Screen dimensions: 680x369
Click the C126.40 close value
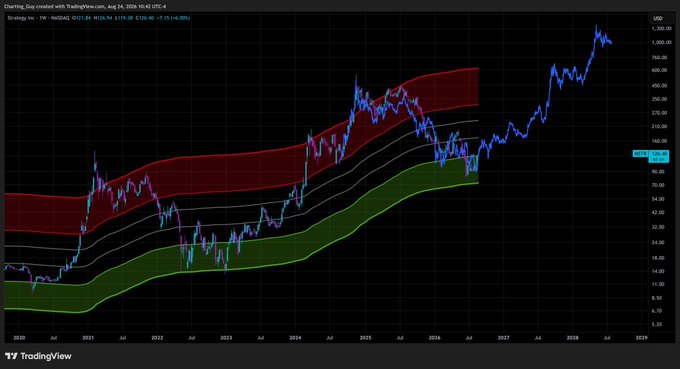coord(144,18)
